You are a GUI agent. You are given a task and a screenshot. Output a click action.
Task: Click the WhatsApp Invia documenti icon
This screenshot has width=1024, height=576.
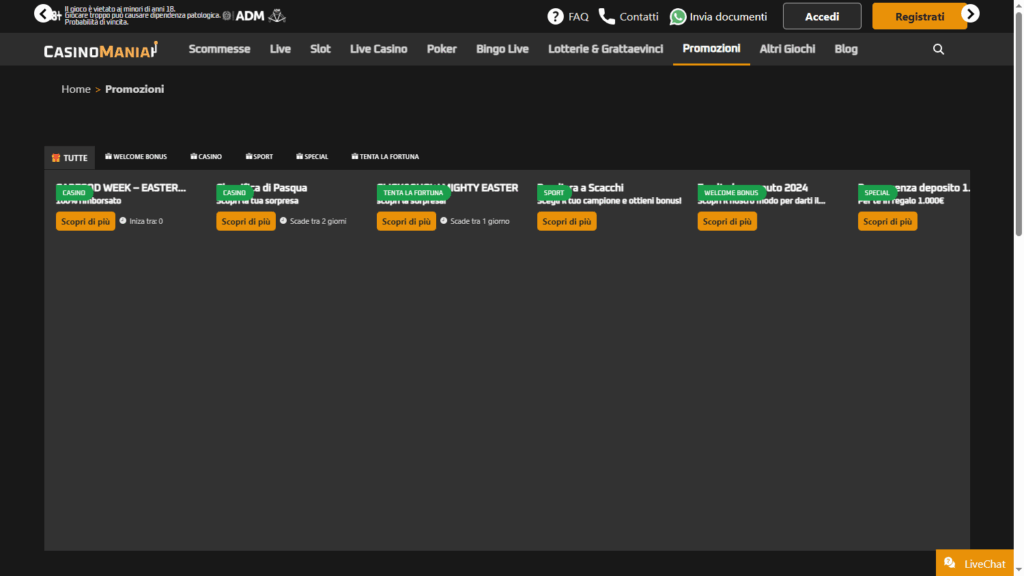(x=678, y=16)
